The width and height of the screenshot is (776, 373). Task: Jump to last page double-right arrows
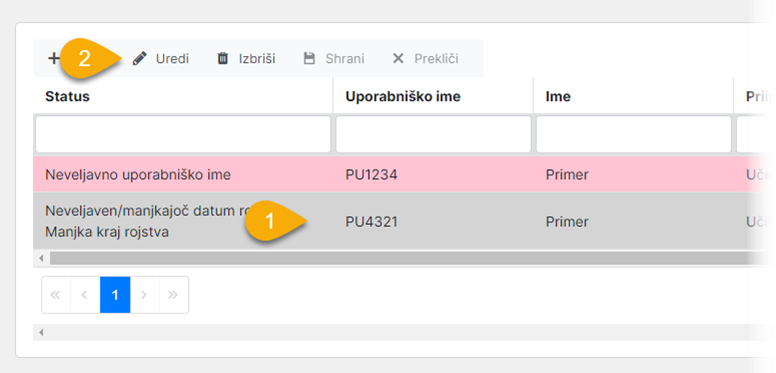click(173, 295)
